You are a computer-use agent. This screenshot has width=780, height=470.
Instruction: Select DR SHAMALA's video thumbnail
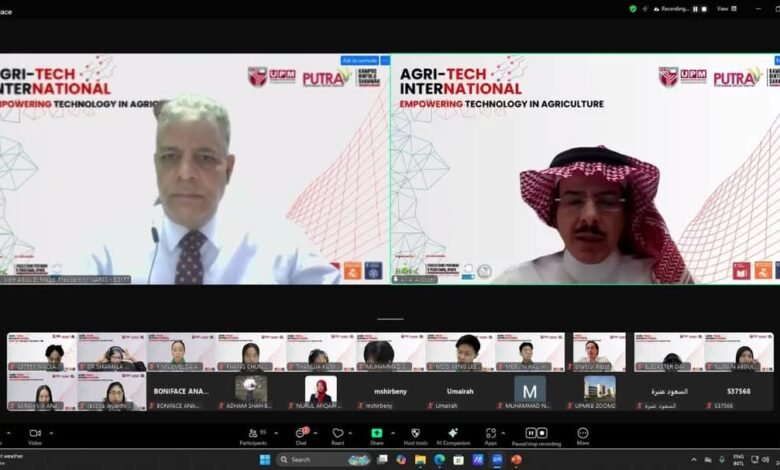click(x=112, y=352)
